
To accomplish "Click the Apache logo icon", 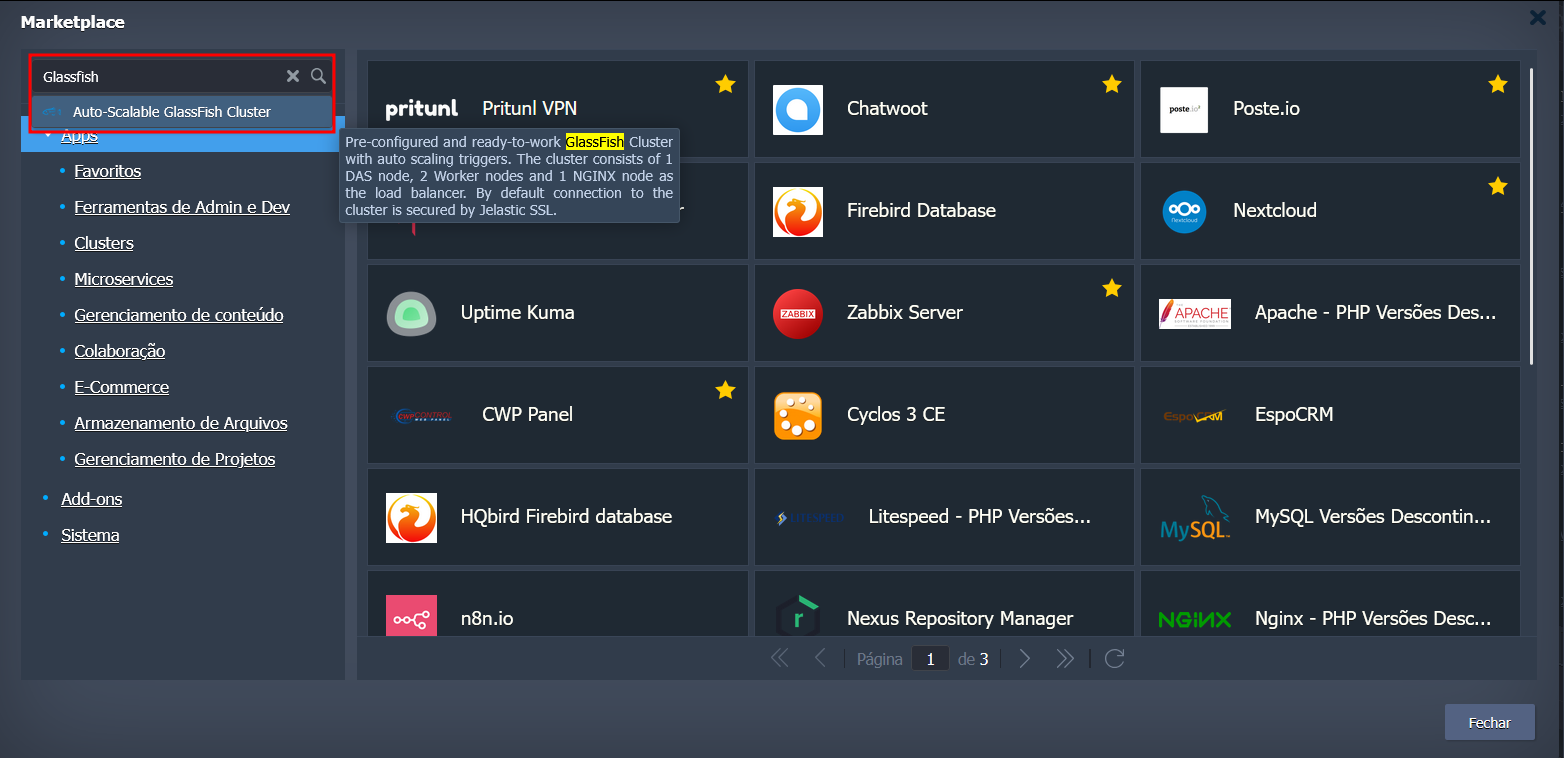I will [x=1195, y=313].
